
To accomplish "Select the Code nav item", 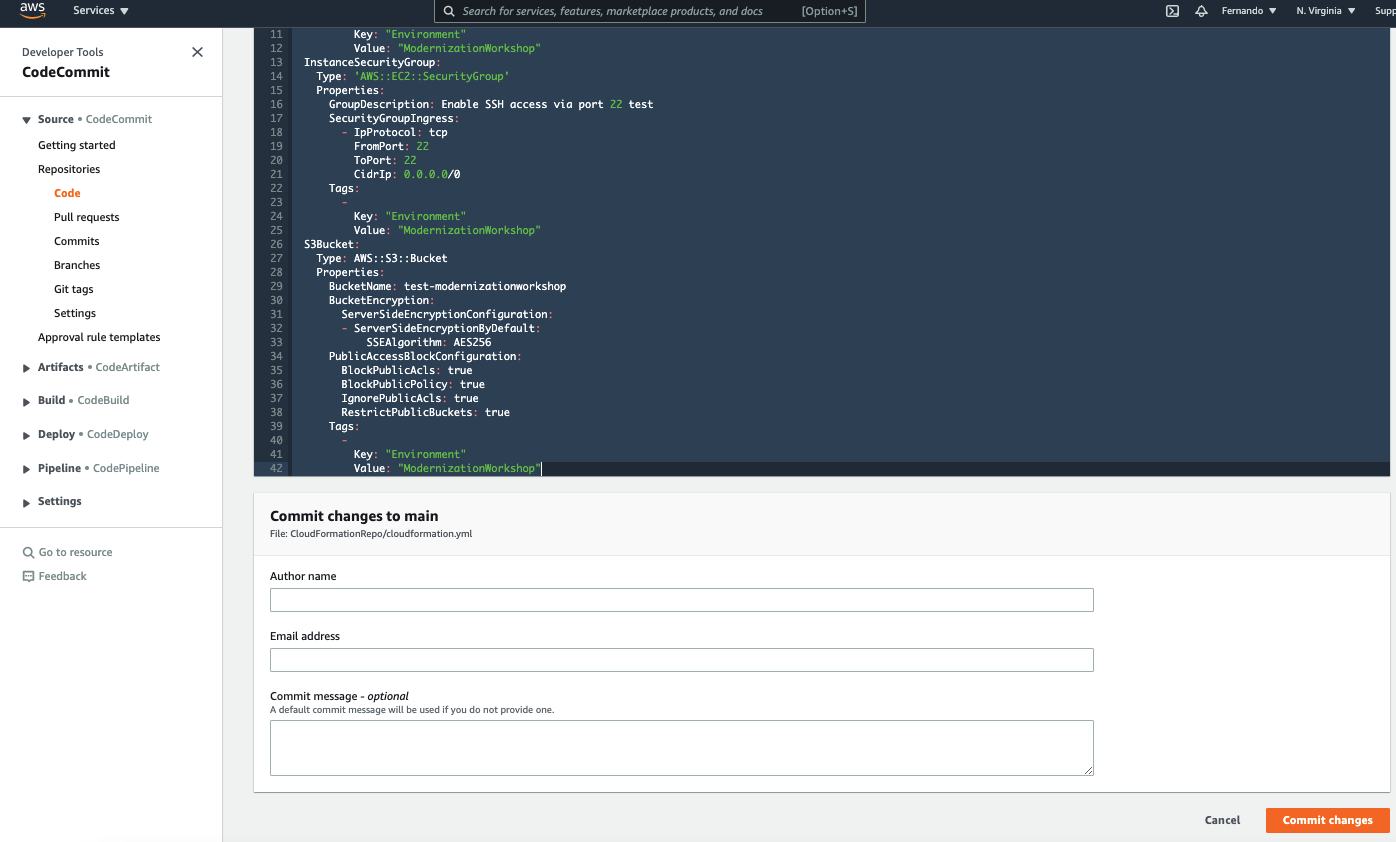I will 67,193.
